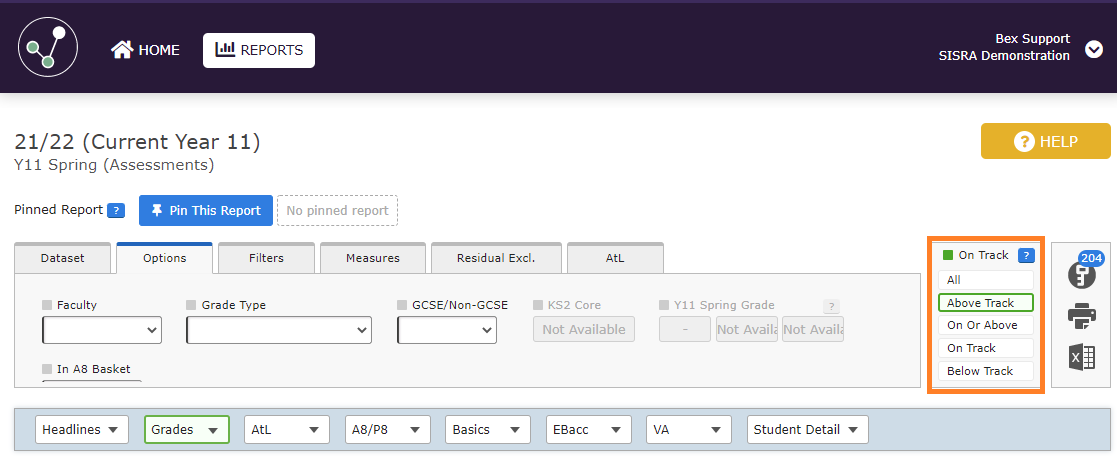Click the Y11 Spring Grade help icon

coord(830,307)
